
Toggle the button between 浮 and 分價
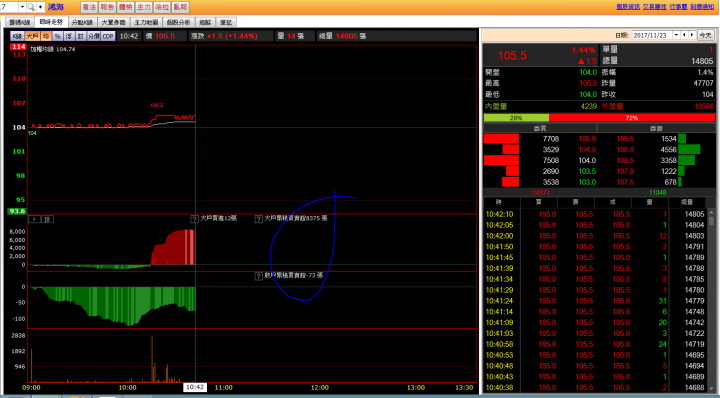[80, 36]
